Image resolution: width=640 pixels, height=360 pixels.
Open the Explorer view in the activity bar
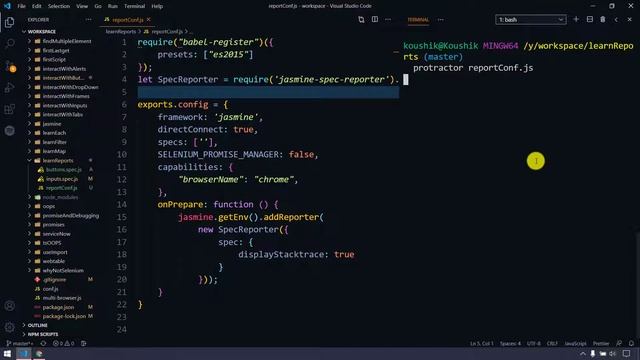point(9,22)
